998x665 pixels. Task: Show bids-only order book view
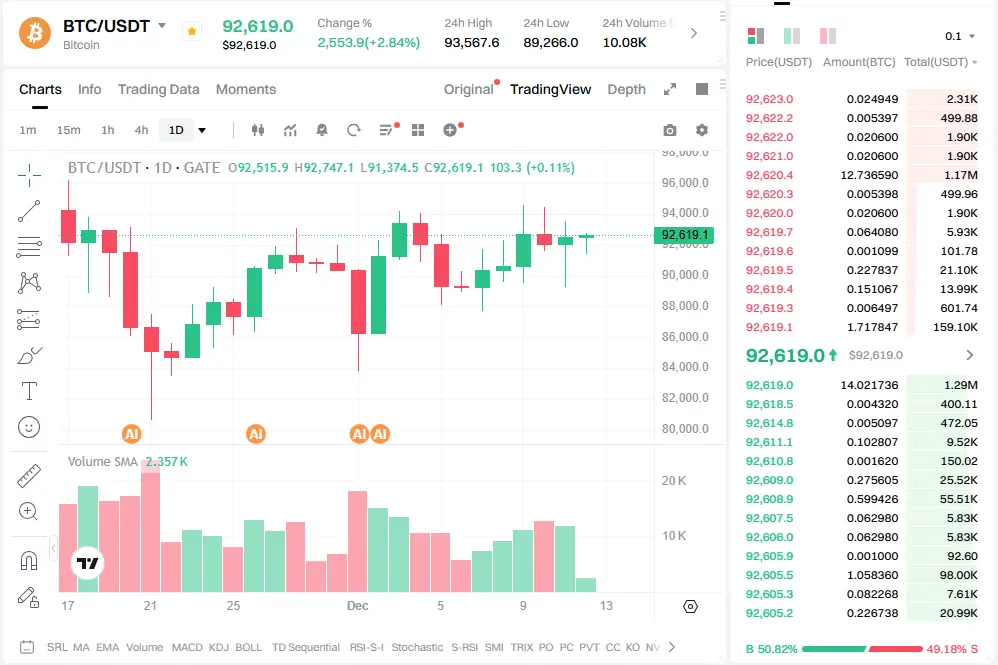point(792,36)
